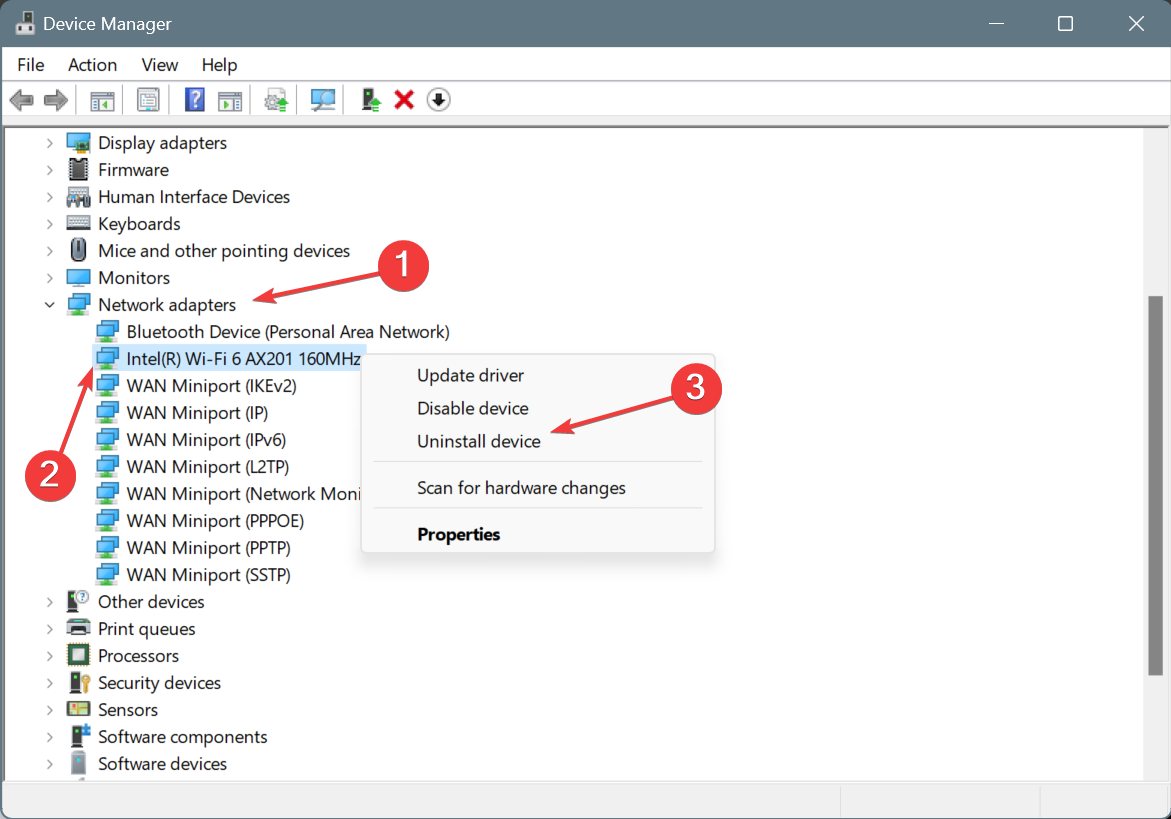Viewport: 1171px width, 819px height.
Task: Expand the Security devices node
Action: pyautogui.click(x=49, y=682)
